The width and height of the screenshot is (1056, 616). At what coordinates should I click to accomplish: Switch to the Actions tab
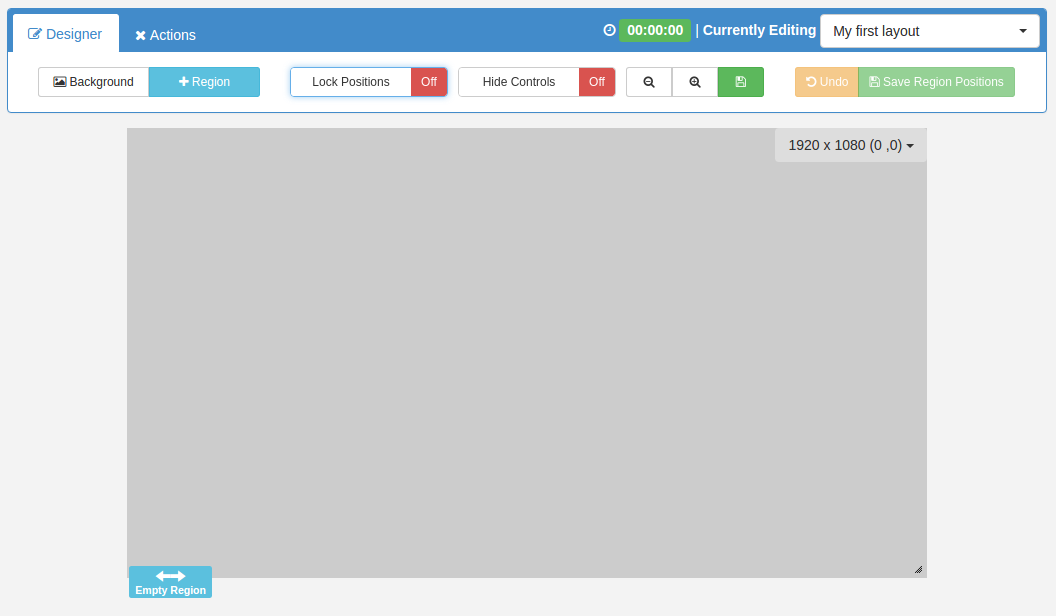point(166,35)
